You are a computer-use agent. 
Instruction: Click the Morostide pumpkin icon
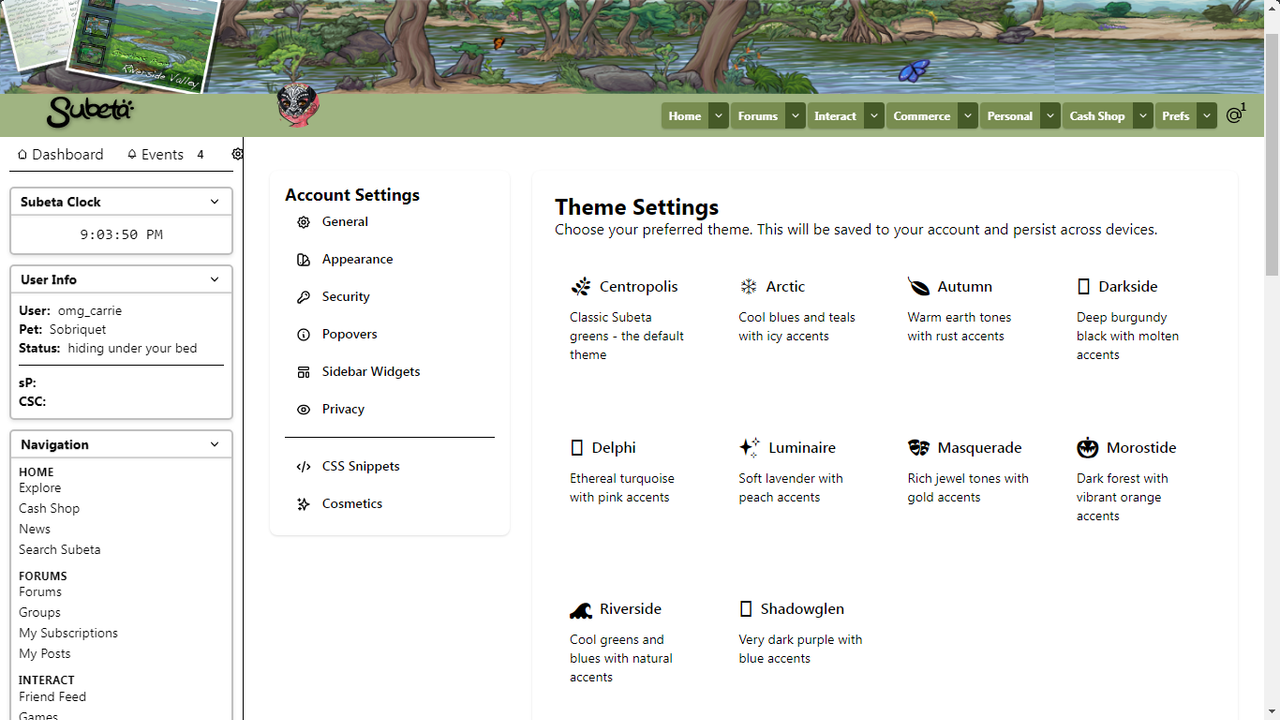point(1088,447)
